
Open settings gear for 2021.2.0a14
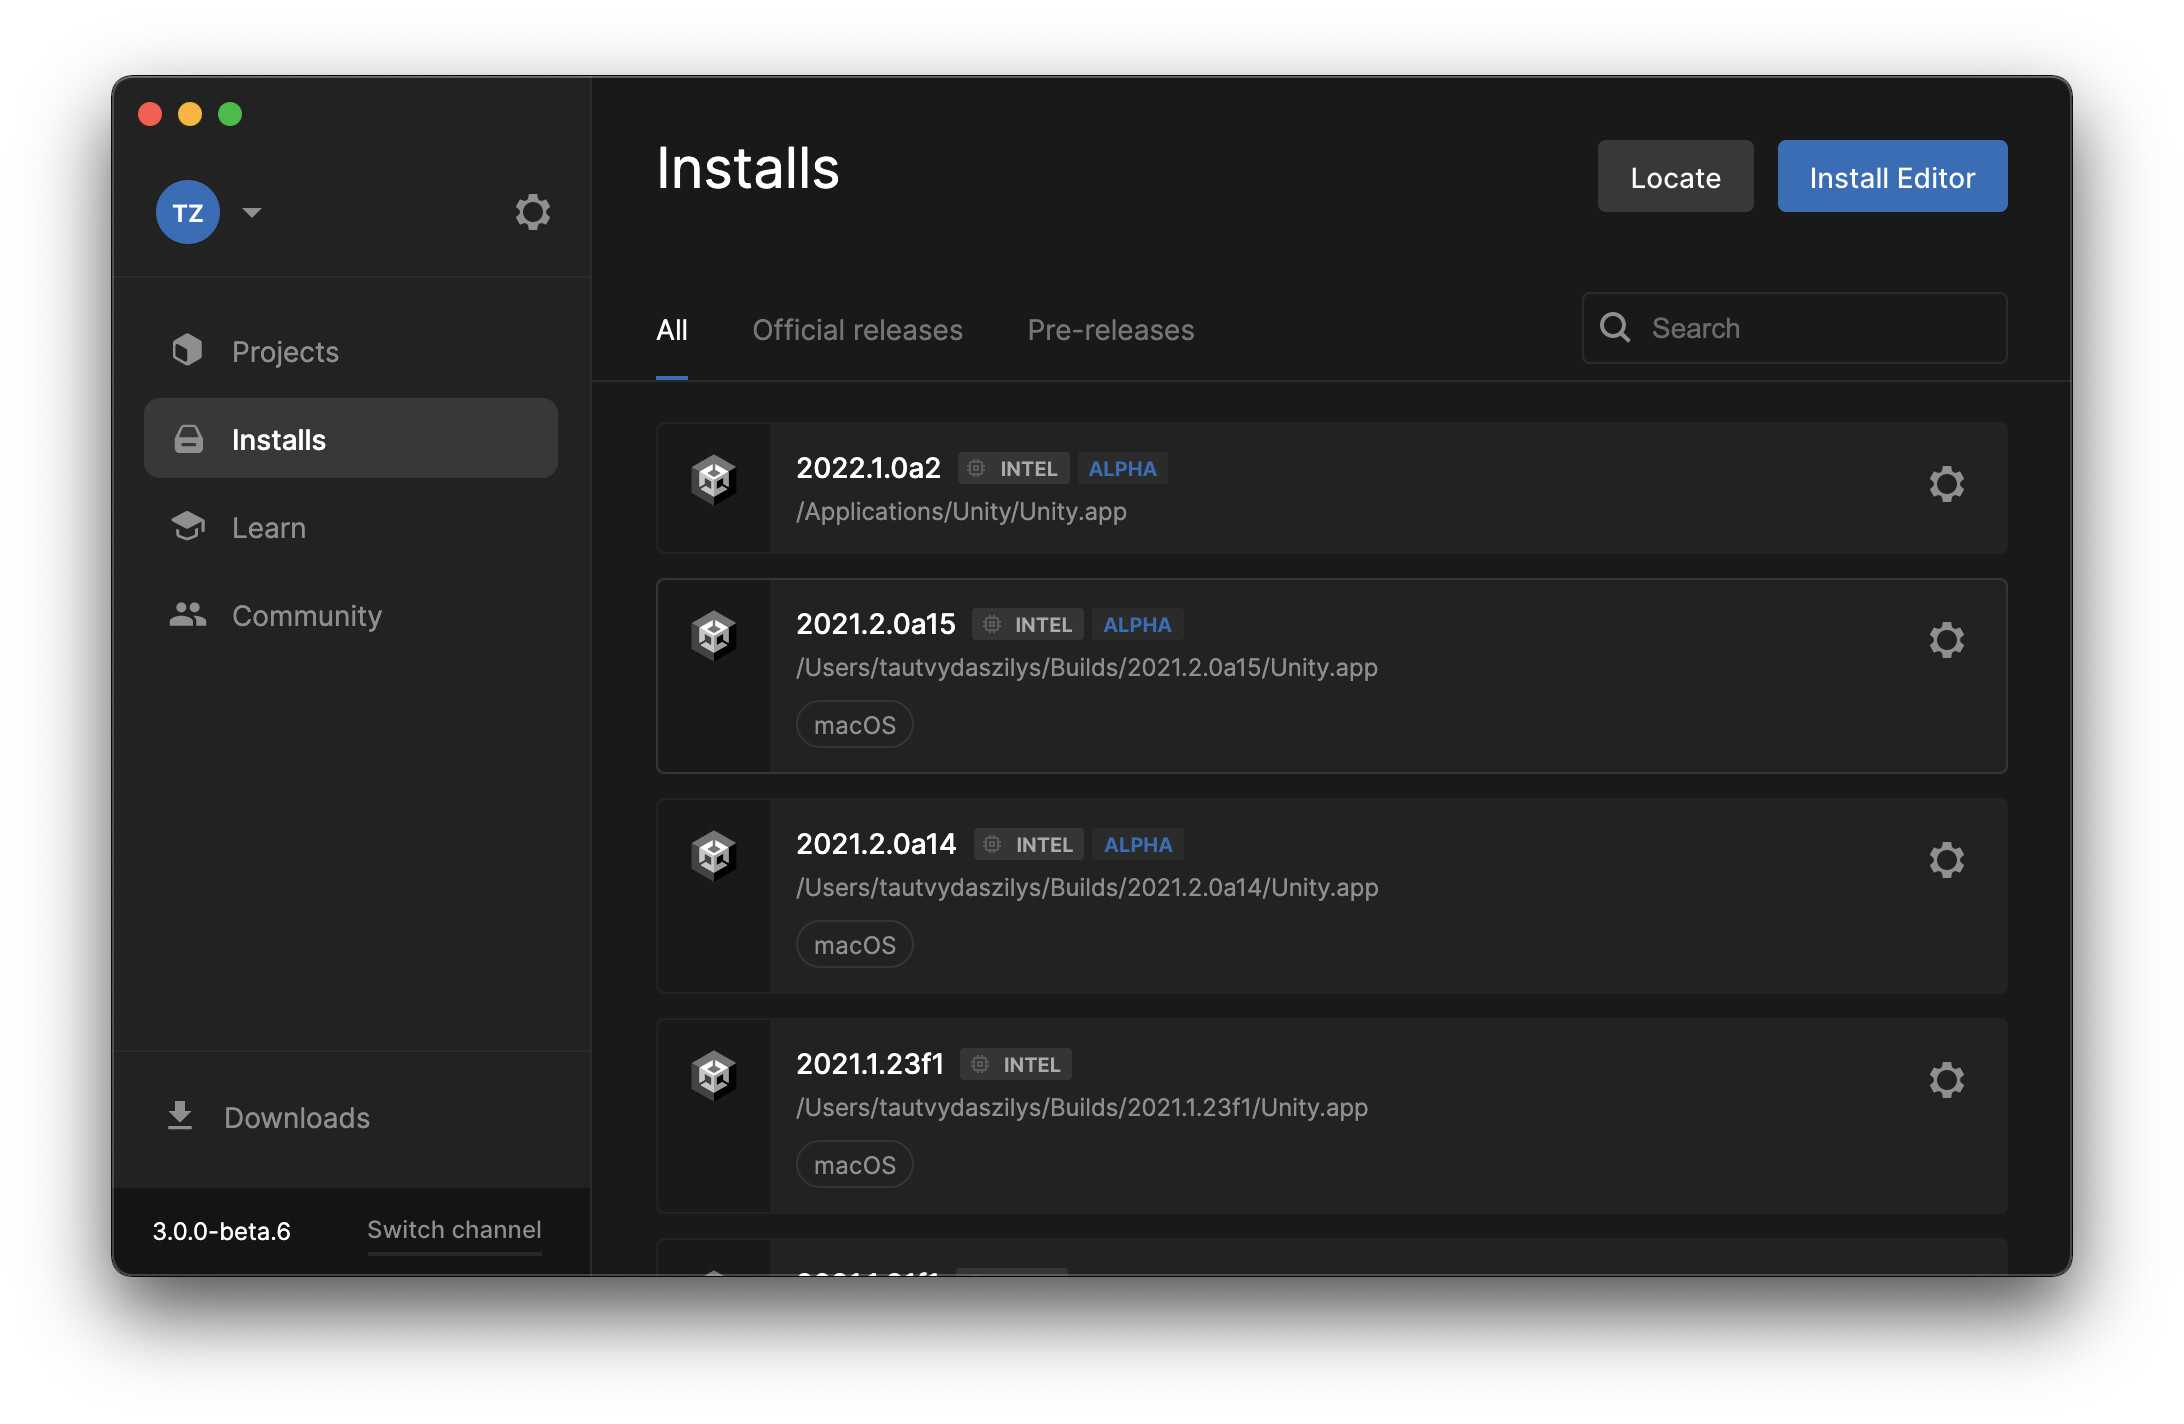(1946, 860)
